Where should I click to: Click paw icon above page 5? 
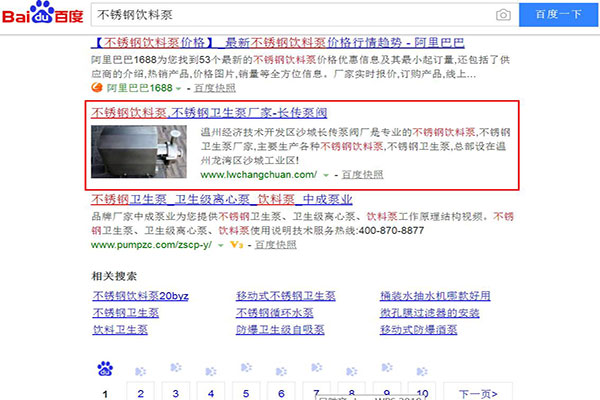(x=246, y=367)
